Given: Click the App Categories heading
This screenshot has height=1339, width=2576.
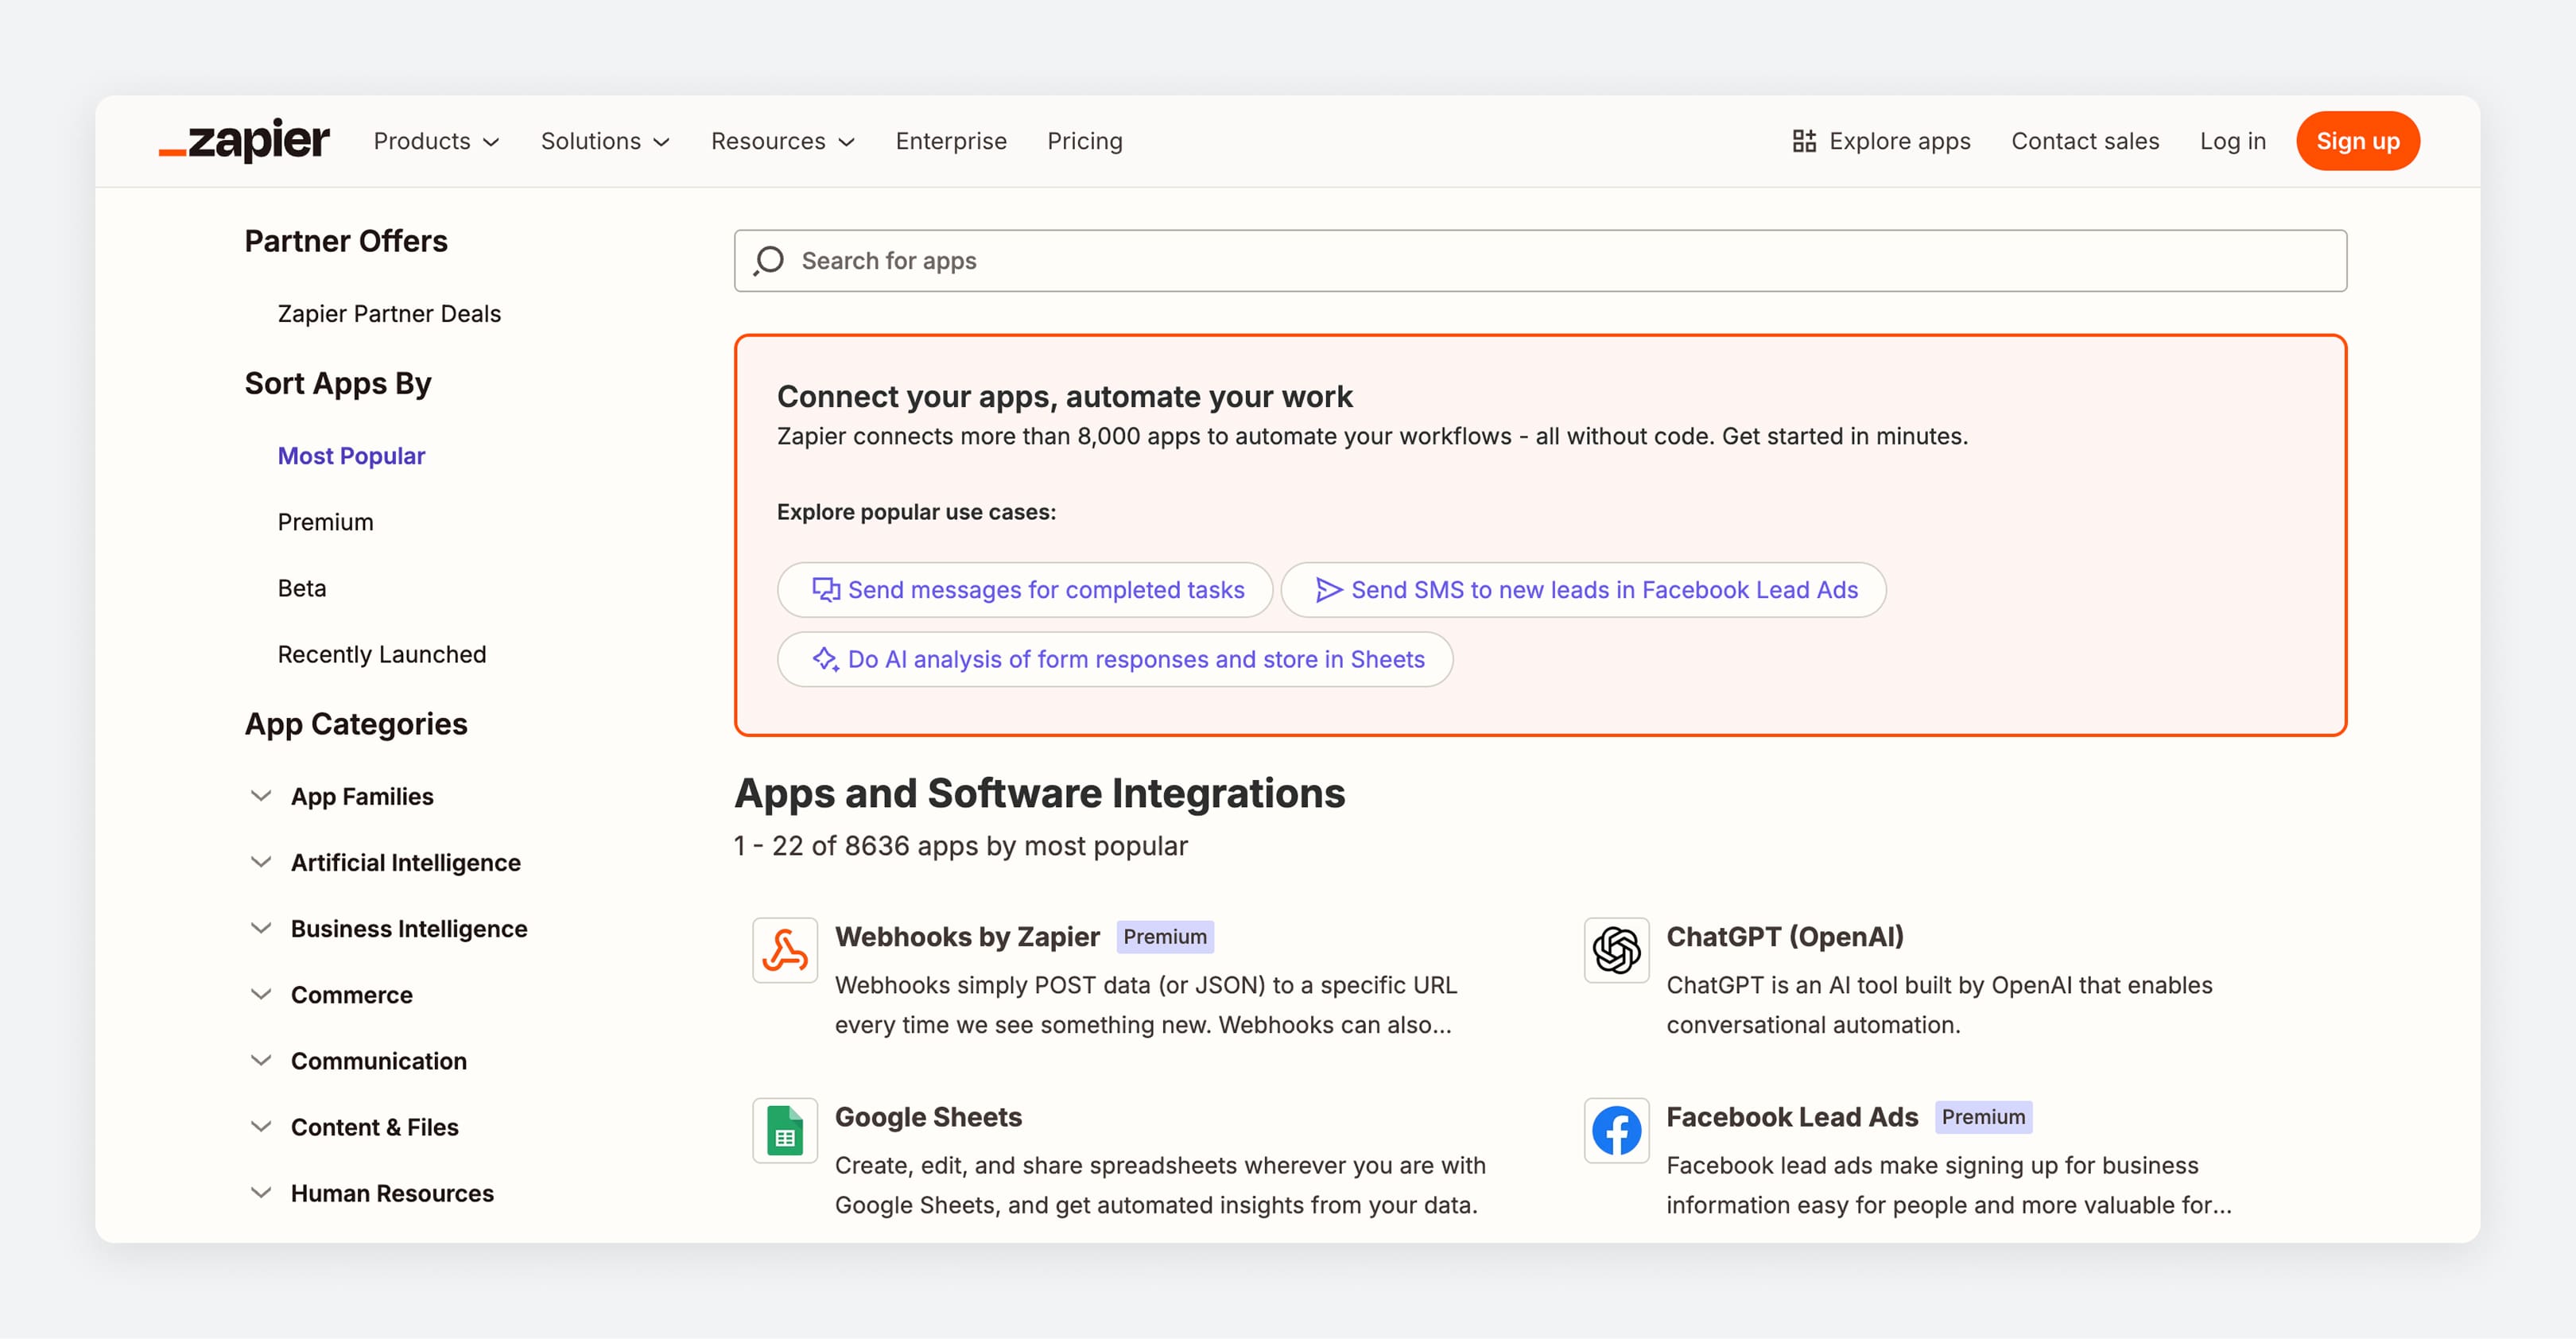Looking at the screenshot, I should [356, 723].
